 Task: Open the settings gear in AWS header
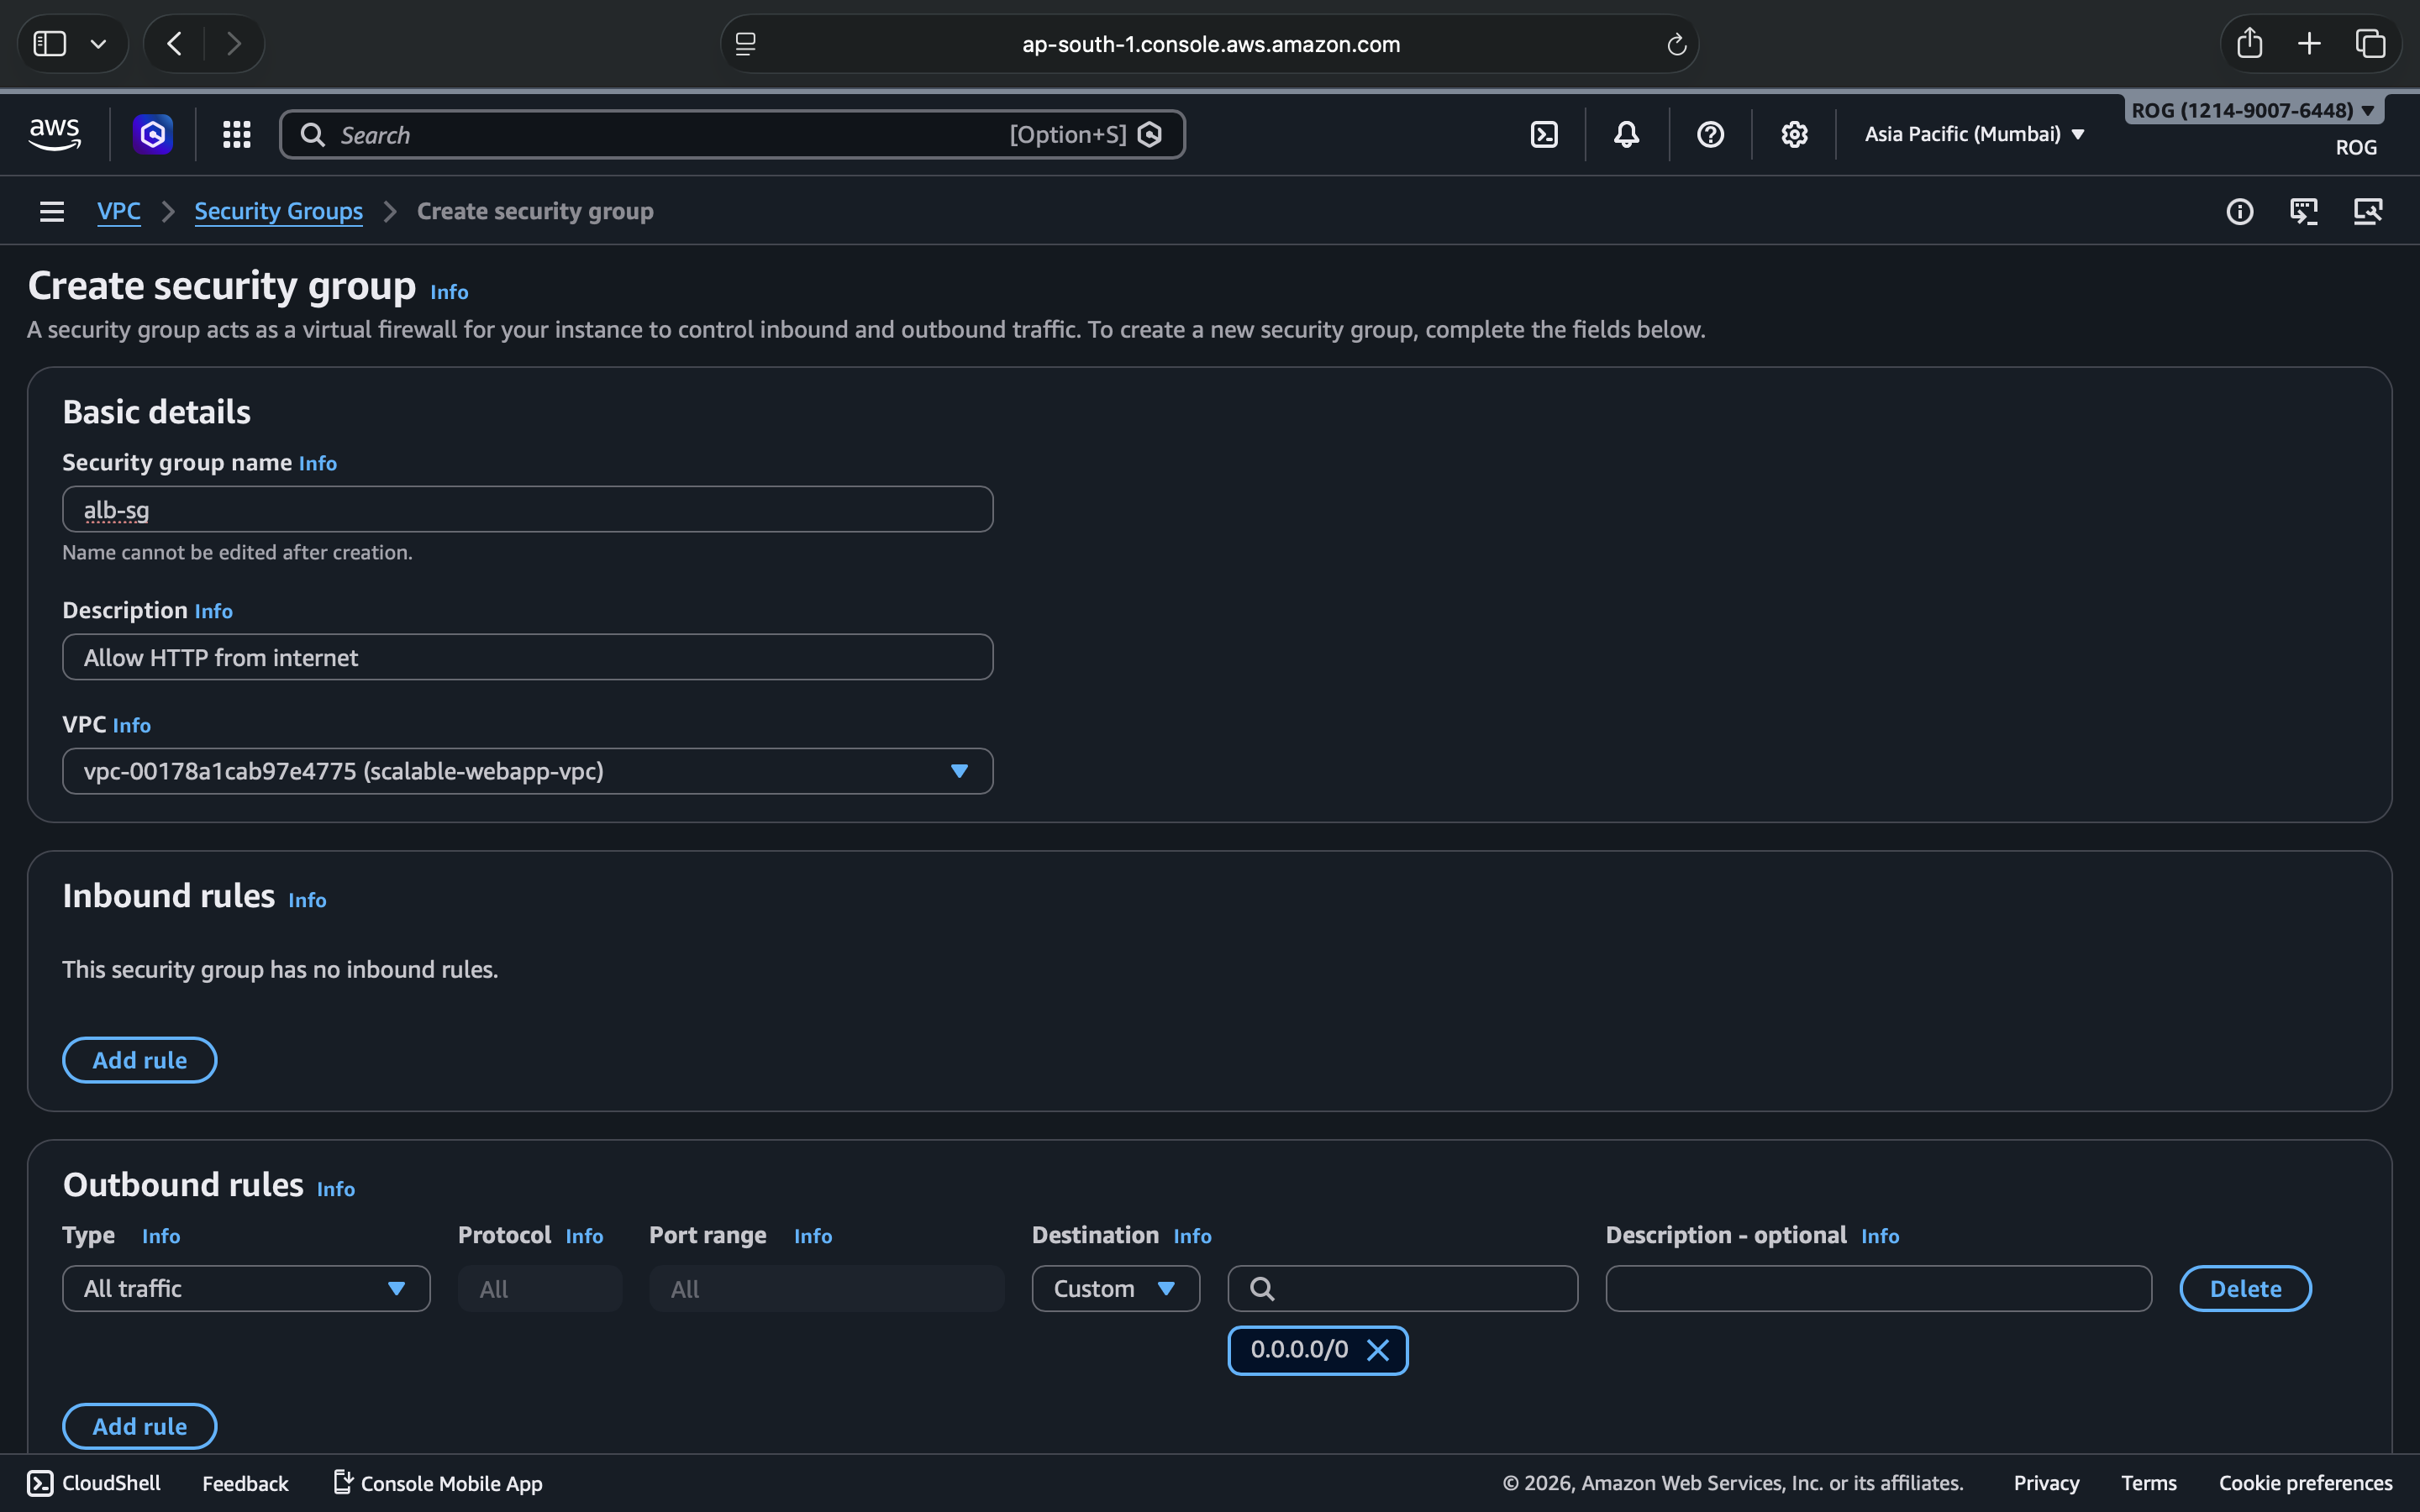tap(1794, 134)
